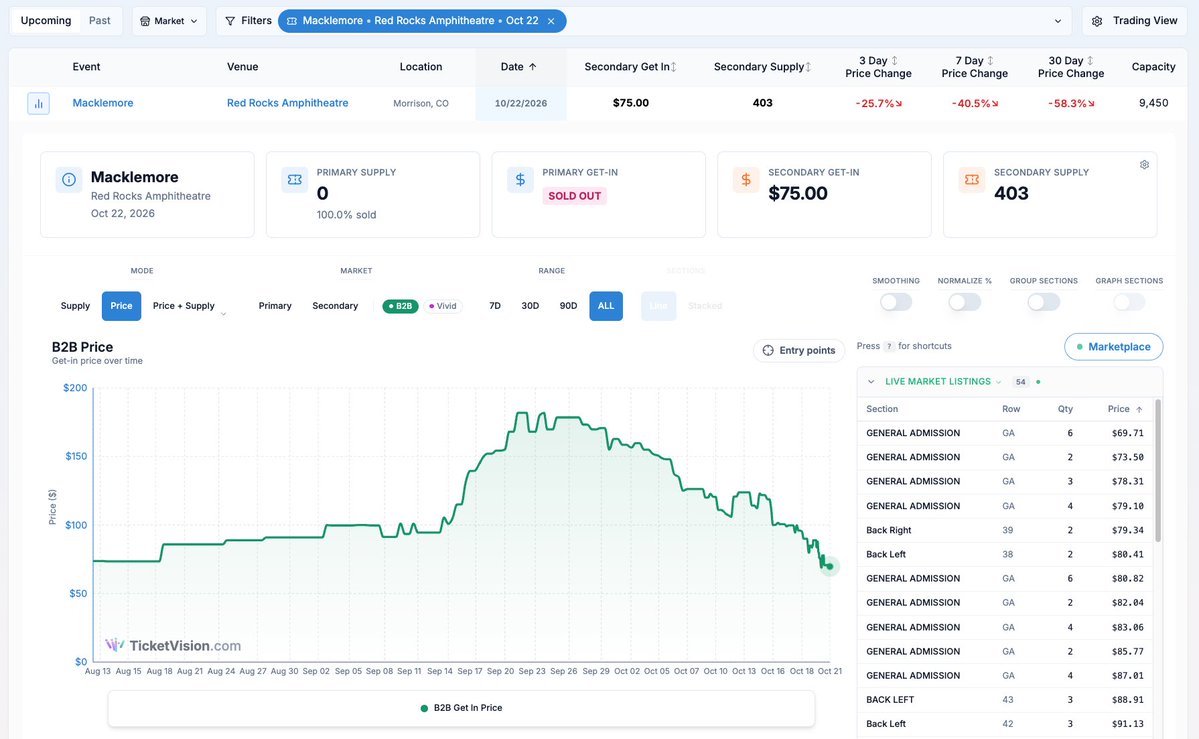1199x739 pixels.
Task: Click the Trading View gear icon
Action: pyautogui.click(x=1097, y=21)
